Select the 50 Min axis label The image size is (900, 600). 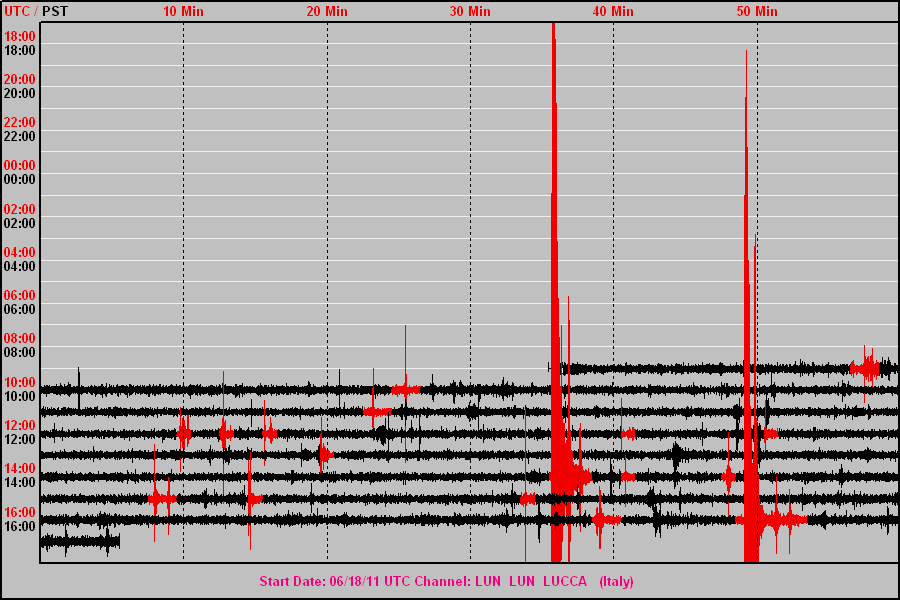757,11
